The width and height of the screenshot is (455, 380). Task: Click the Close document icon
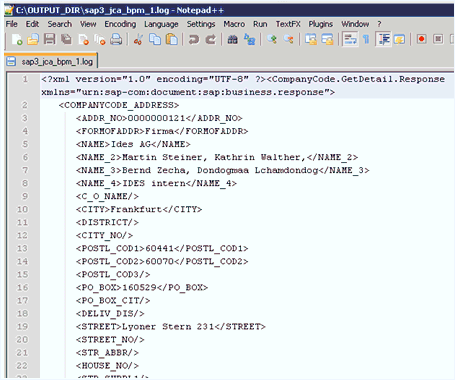click(83, 40)
